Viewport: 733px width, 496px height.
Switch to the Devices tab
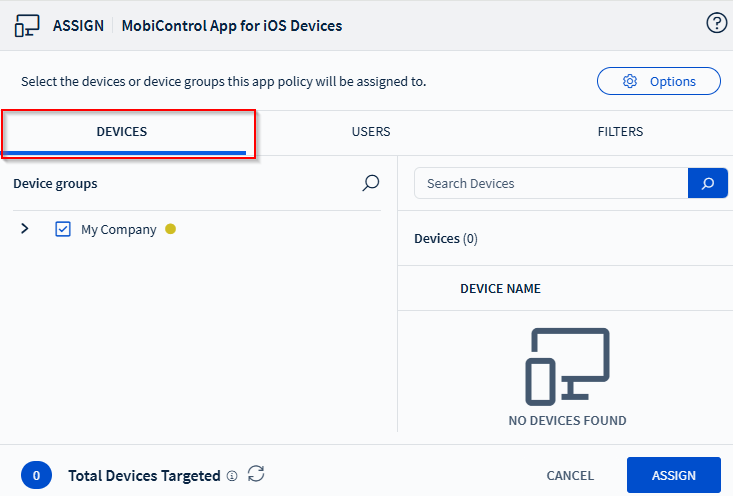(122, 132)
